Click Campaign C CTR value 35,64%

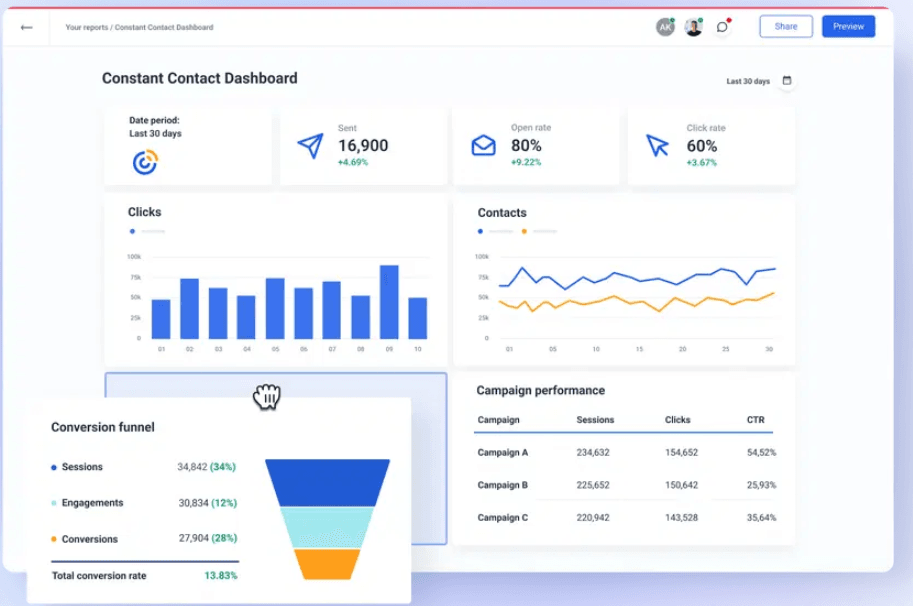[761, 518]
